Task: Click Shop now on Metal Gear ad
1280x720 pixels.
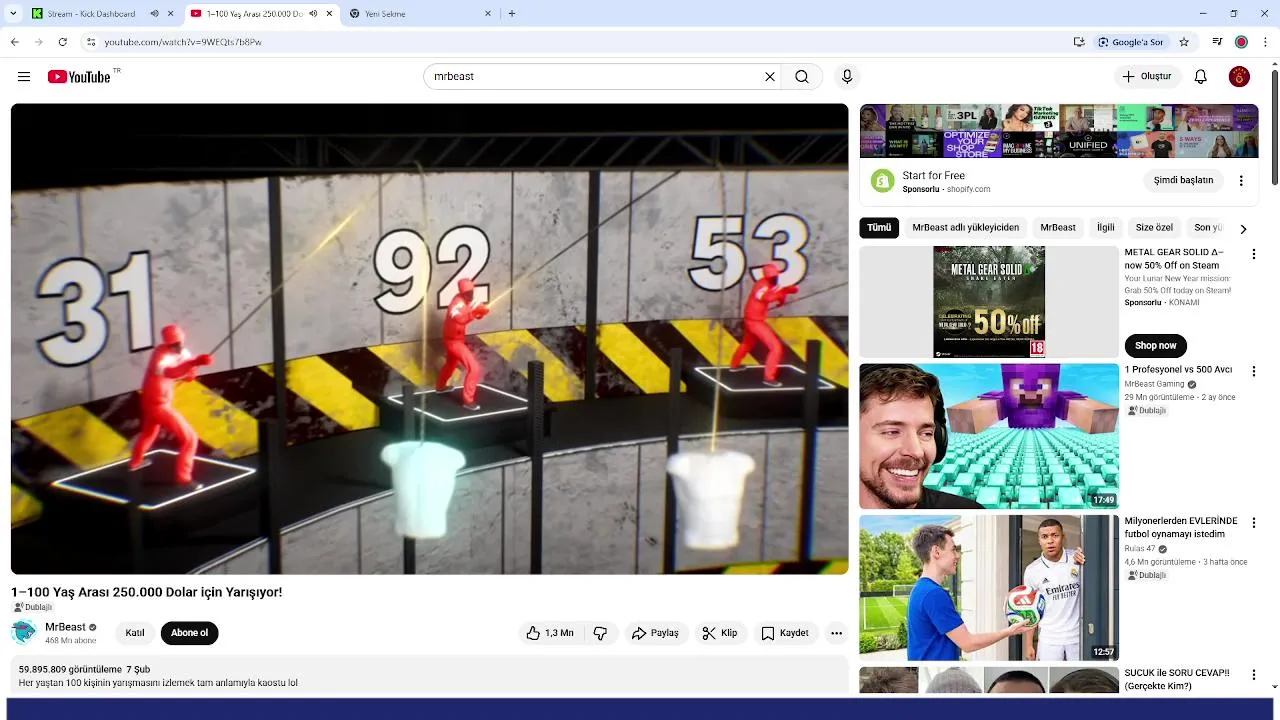Action: tap(1155, 346)
